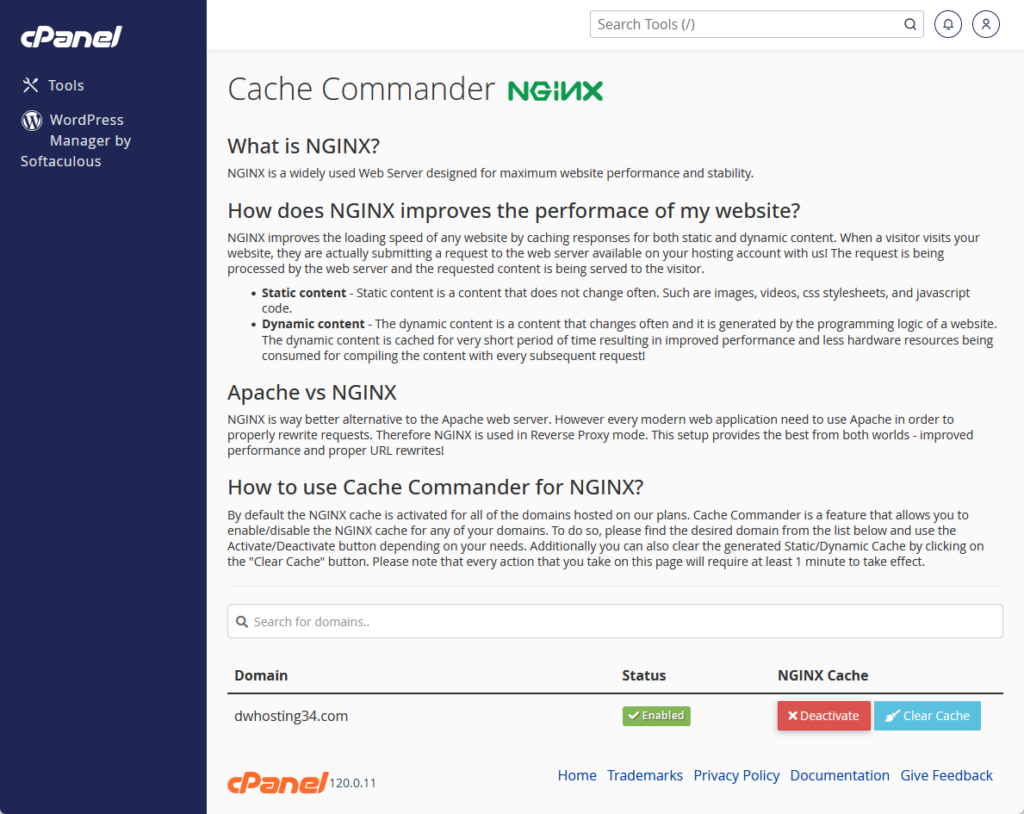The image size is (1024, 814).
Task: Click the Status column header
Action: pos(643,676)
